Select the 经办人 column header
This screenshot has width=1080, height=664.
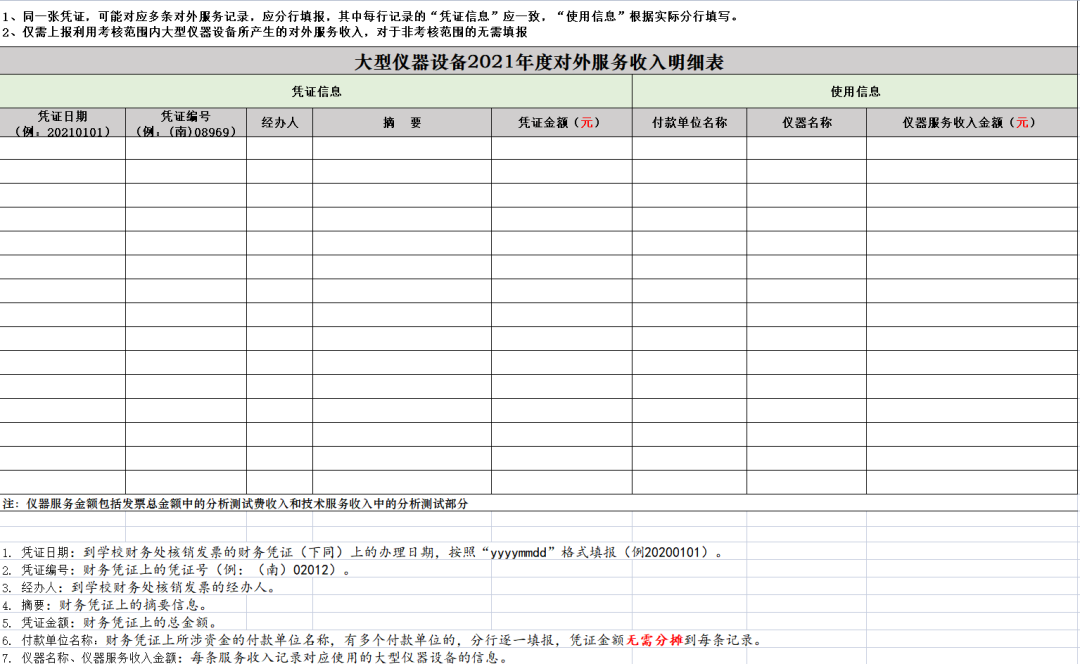coord(280,123)
